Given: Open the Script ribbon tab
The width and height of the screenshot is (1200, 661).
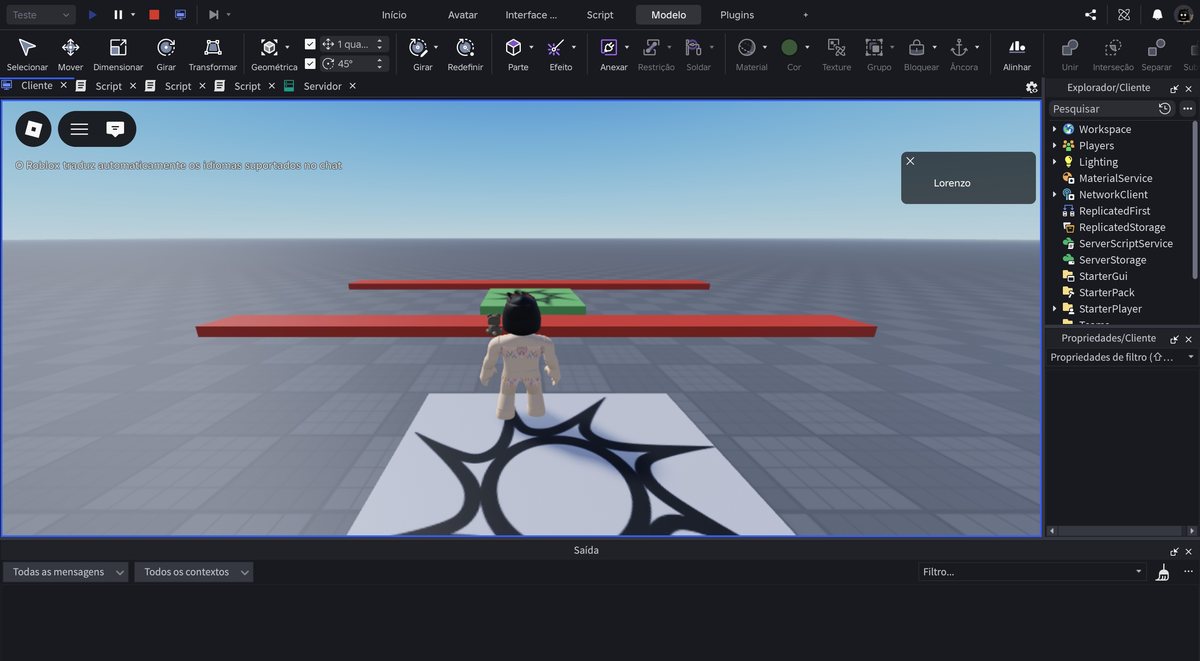Looking at the screenshot, I should coord(600,15).
